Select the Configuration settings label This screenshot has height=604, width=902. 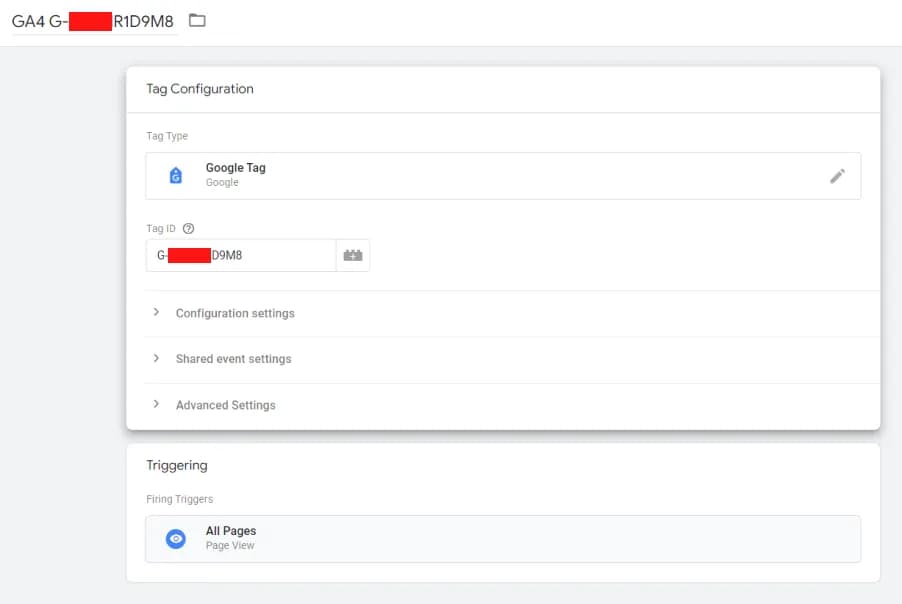[x=235, y=313]
